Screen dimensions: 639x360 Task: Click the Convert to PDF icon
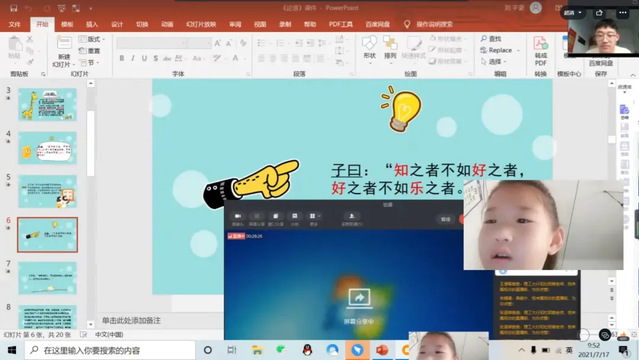tap(540, 51)
